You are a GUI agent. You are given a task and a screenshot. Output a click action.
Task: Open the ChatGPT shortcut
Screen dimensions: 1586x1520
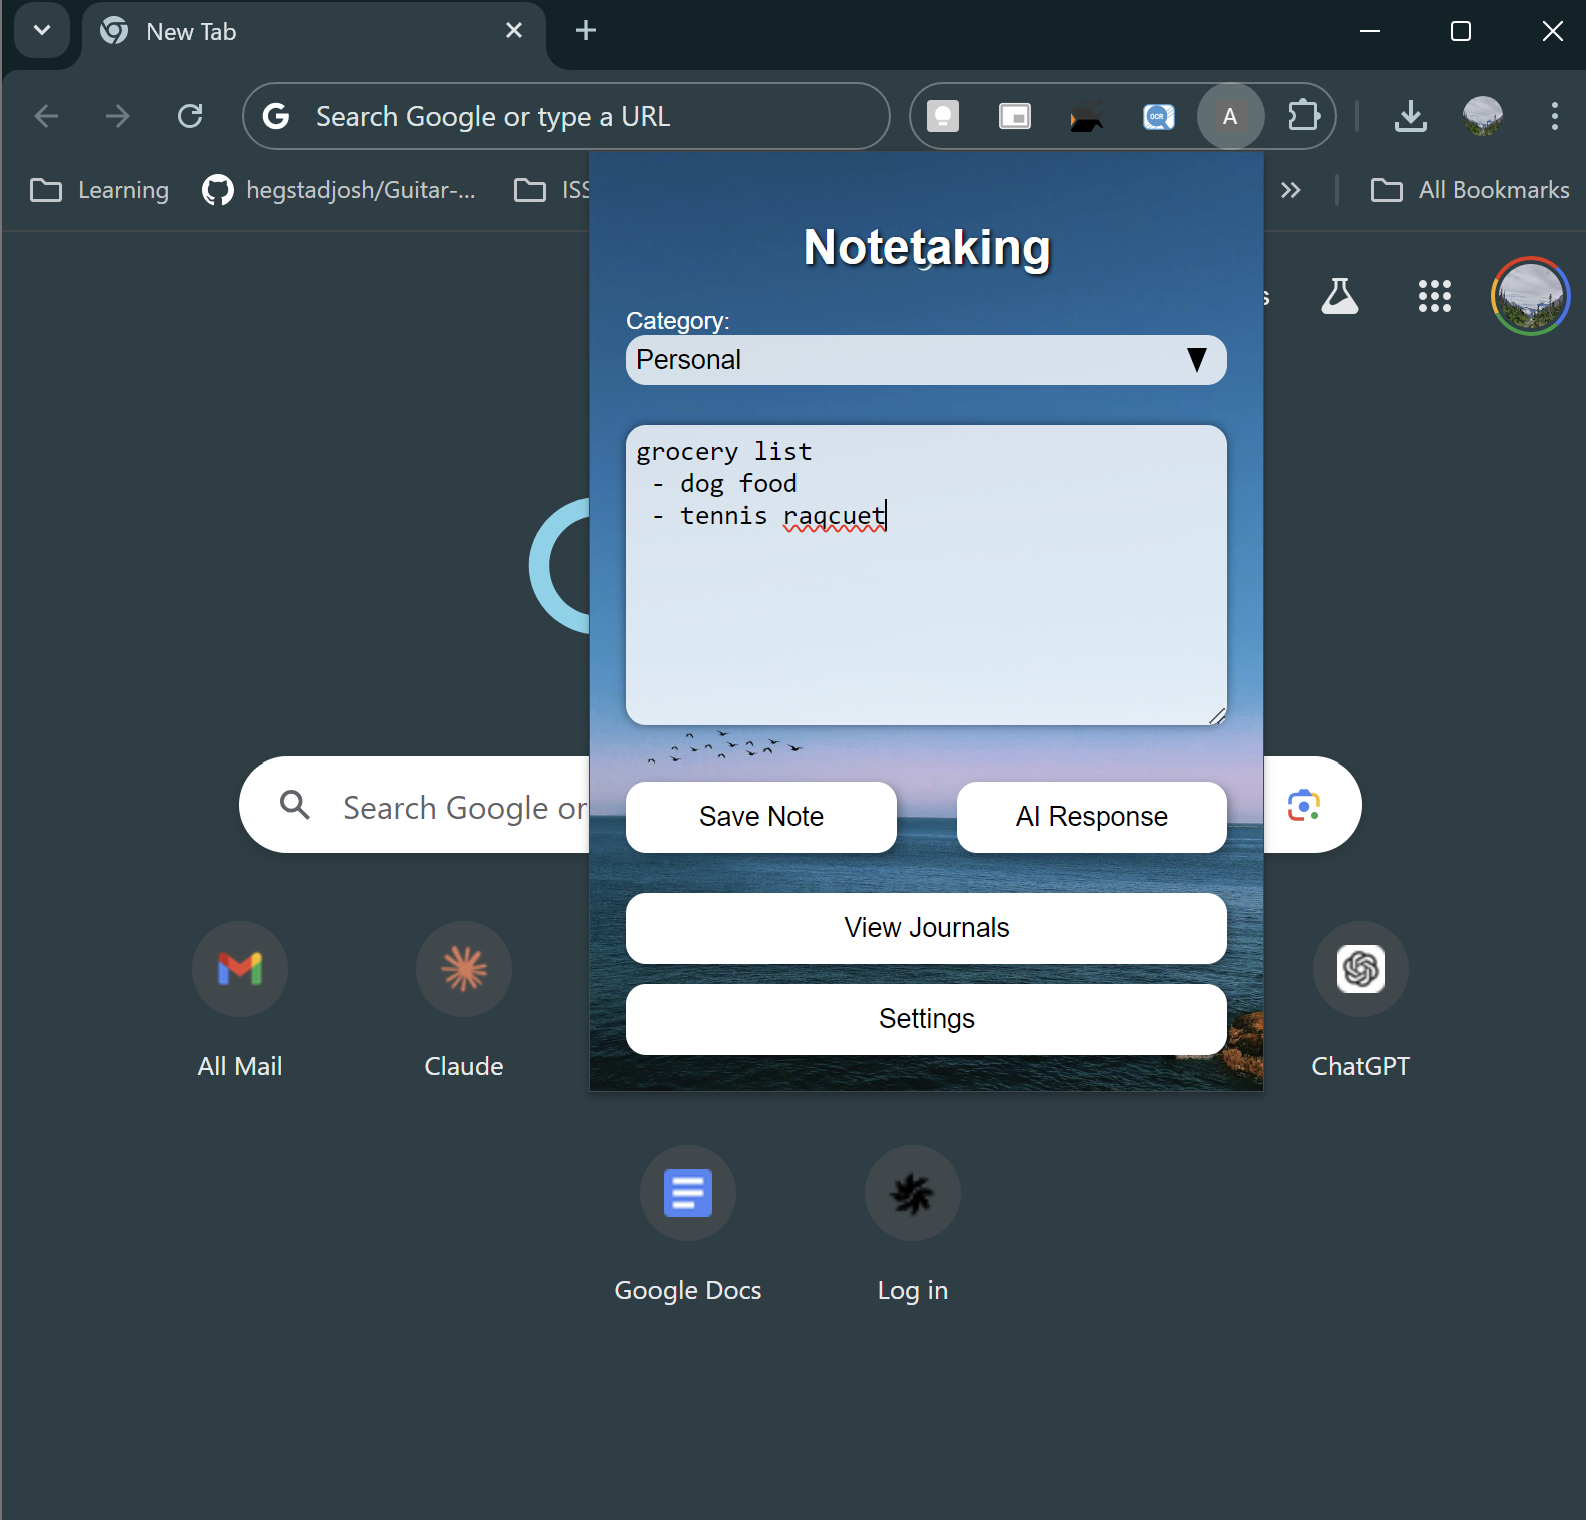coord(1361,1000)
